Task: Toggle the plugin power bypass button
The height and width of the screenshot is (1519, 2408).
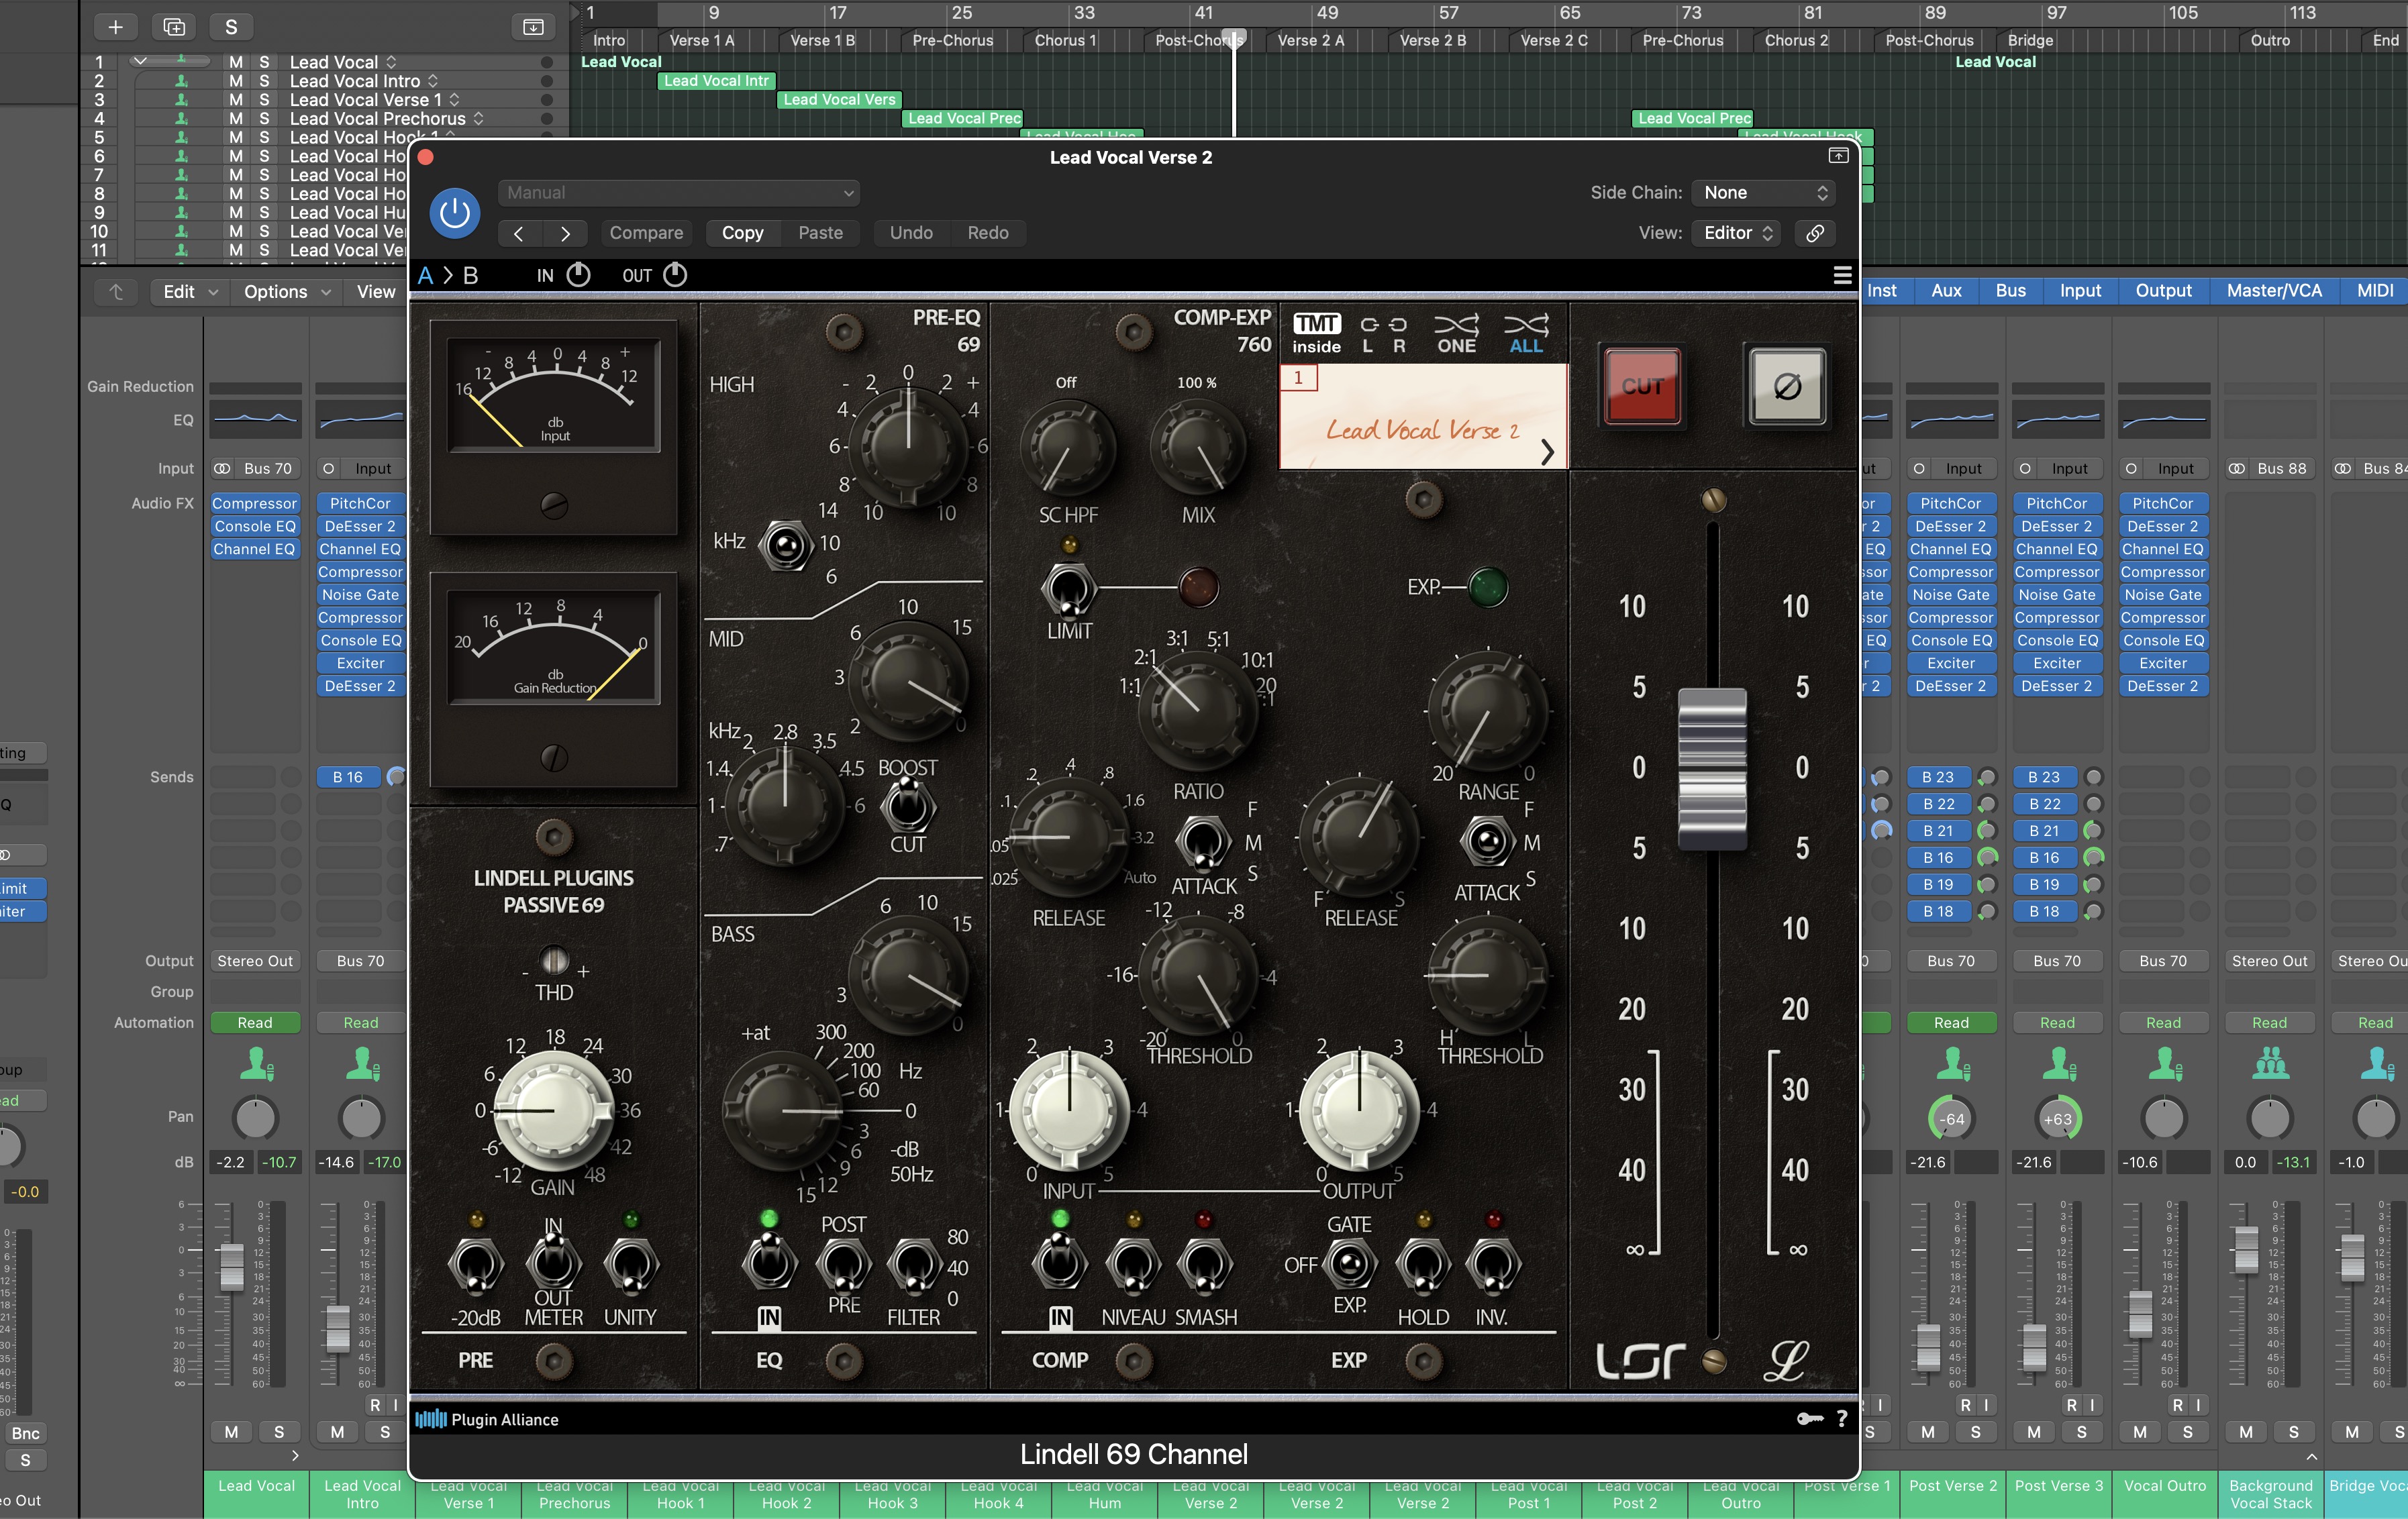Action: click(455, 213)
